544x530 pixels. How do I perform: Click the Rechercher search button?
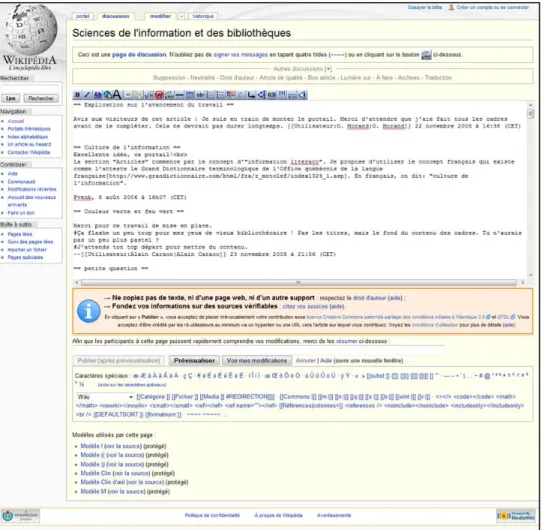coord(41,99)
